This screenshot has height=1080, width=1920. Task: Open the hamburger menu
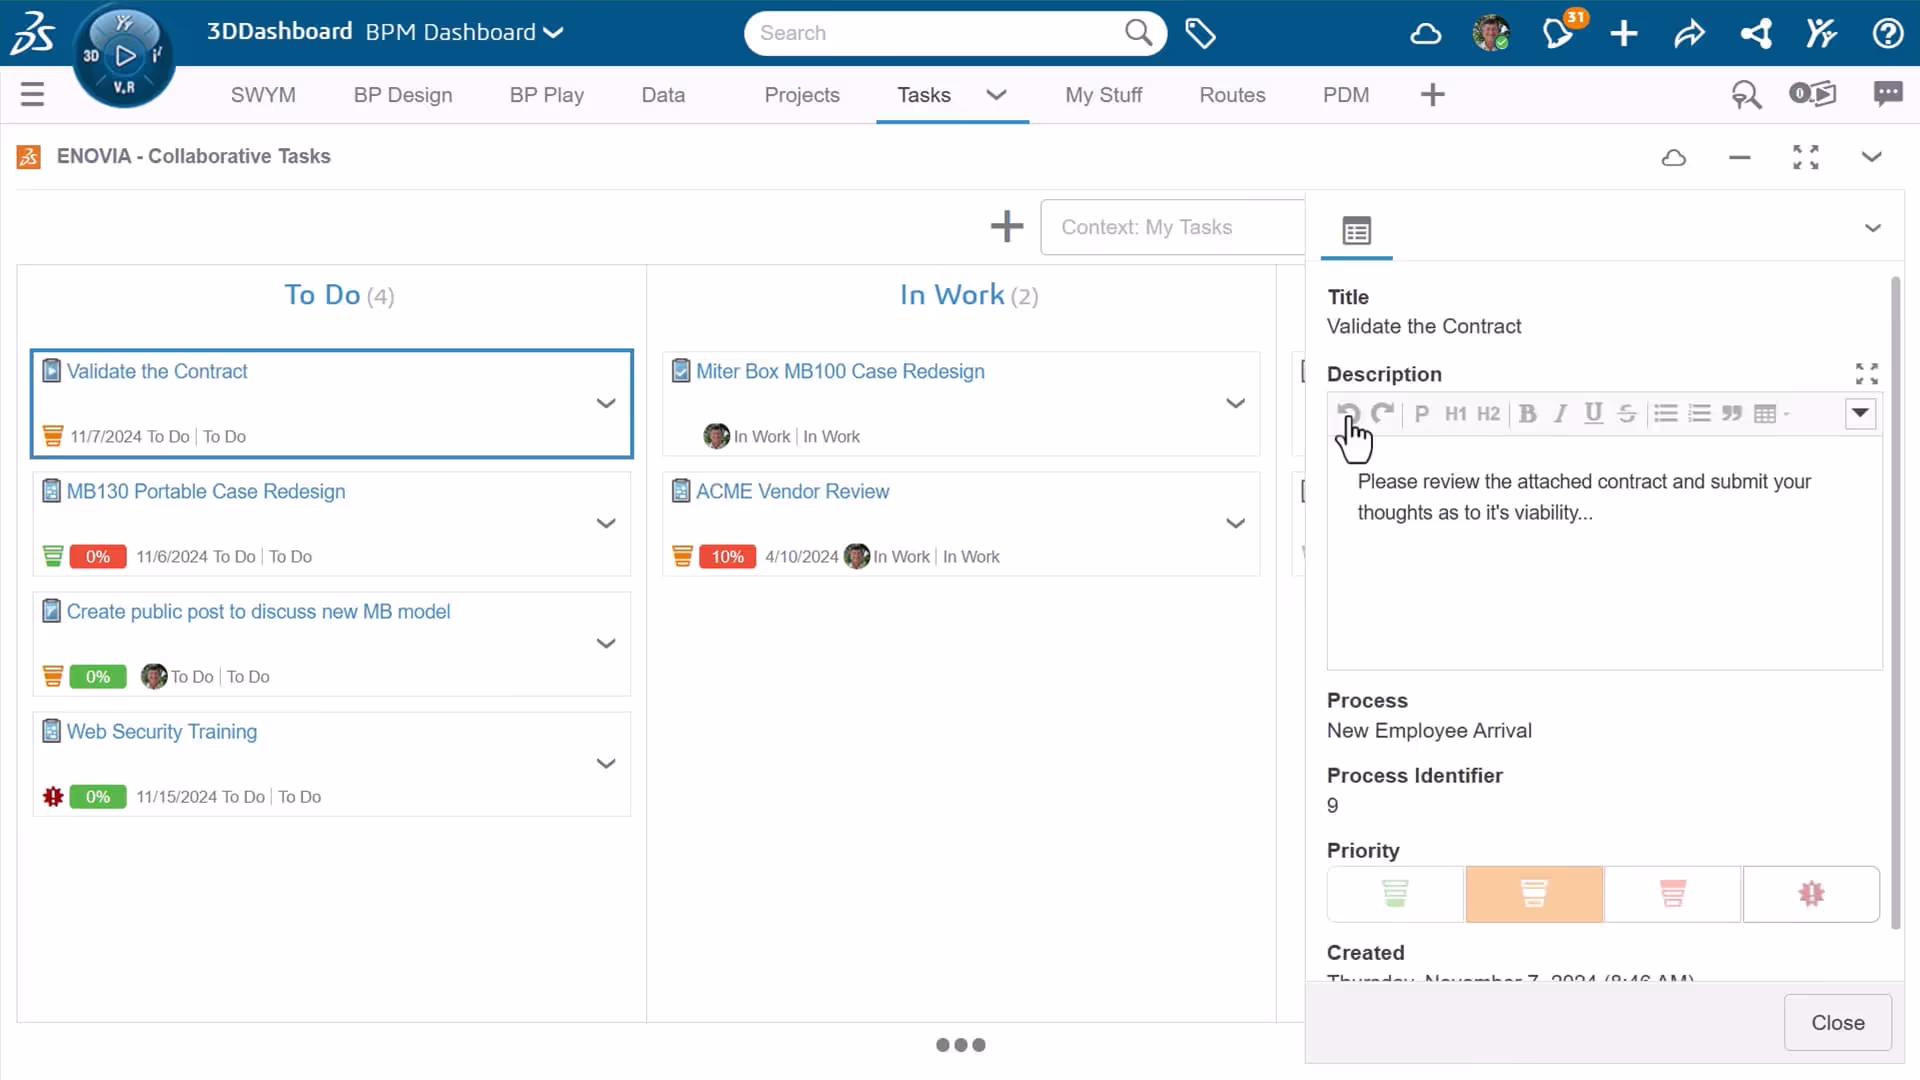32,94
